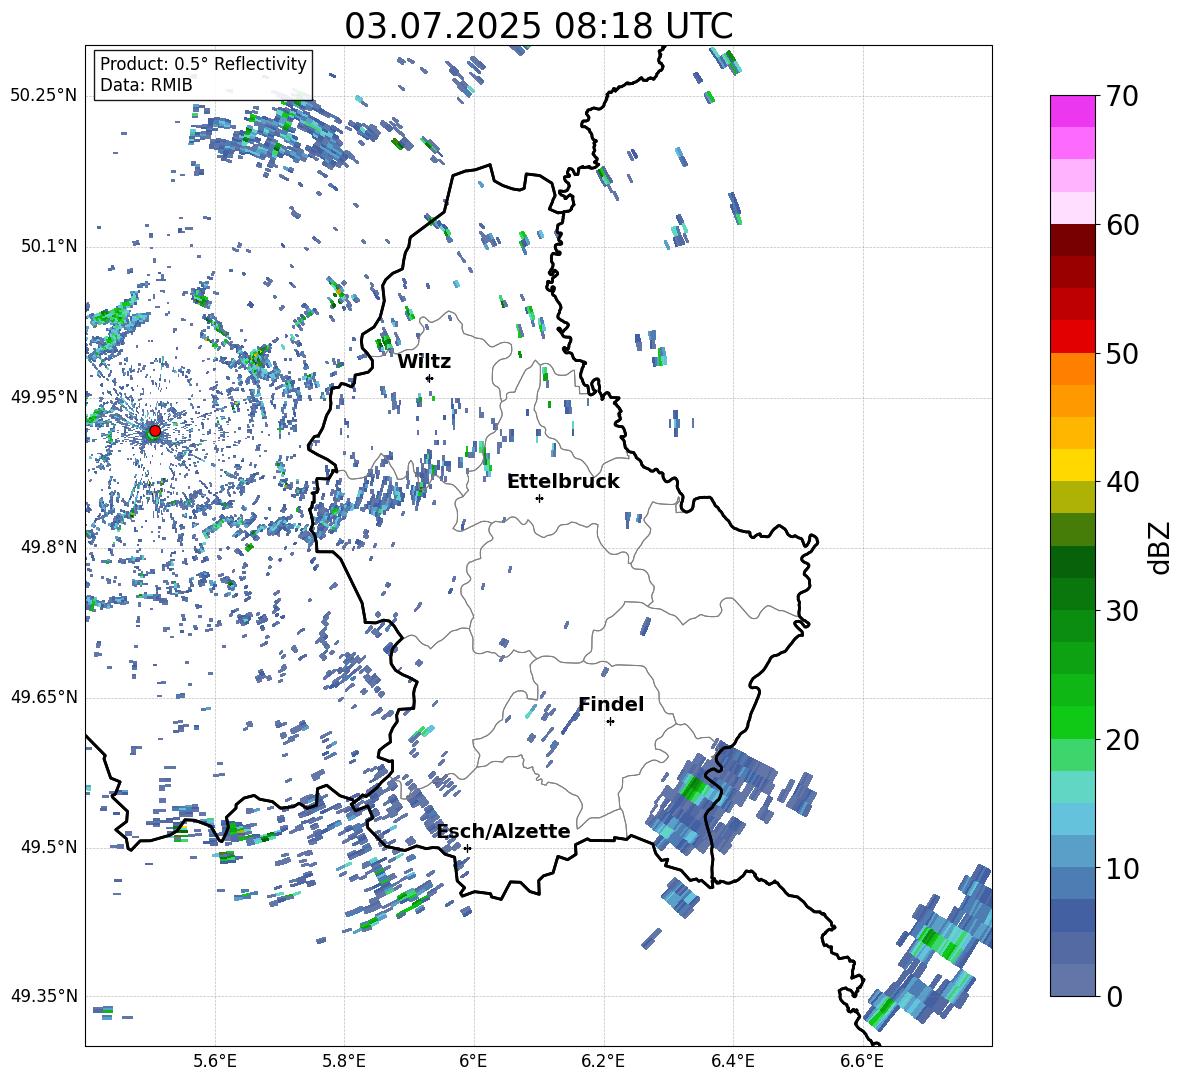
Task: Click the title 03.07.2025 08:18 UTC
Action: (x=538, y=26)
